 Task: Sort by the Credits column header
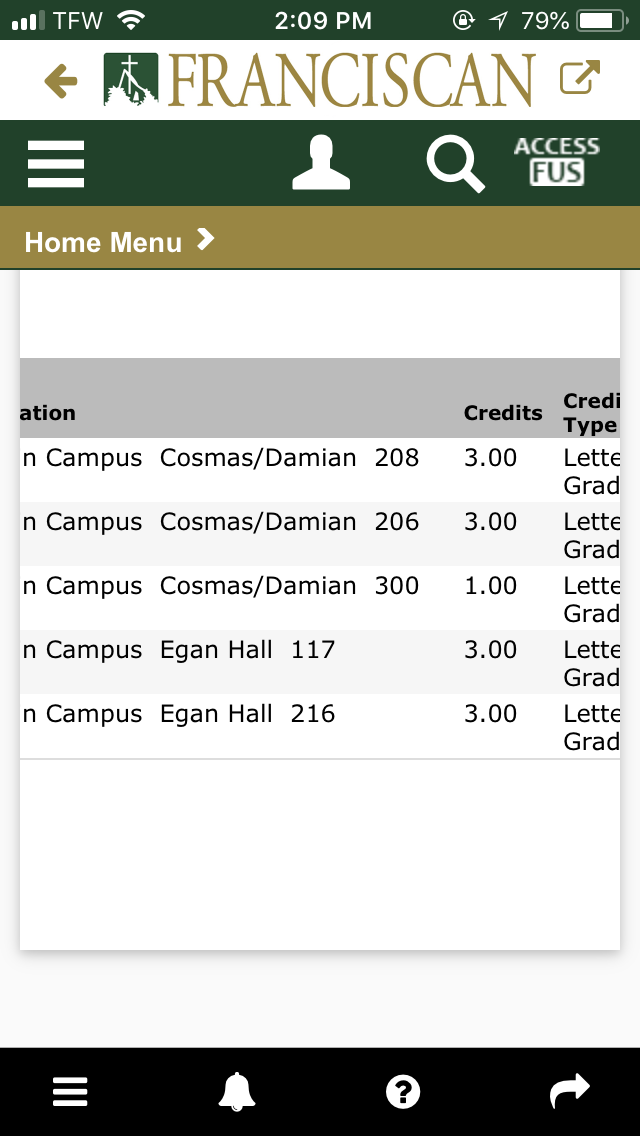503,413
